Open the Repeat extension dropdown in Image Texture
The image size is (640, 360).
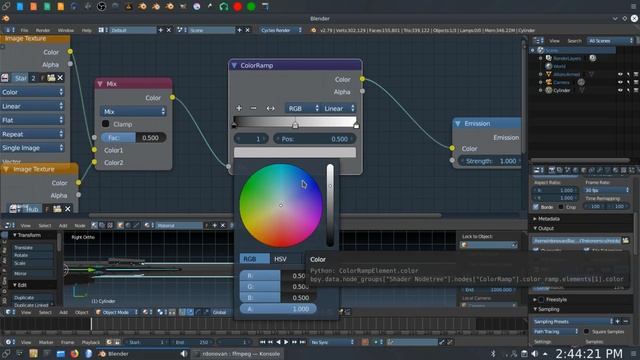(32, 134)
